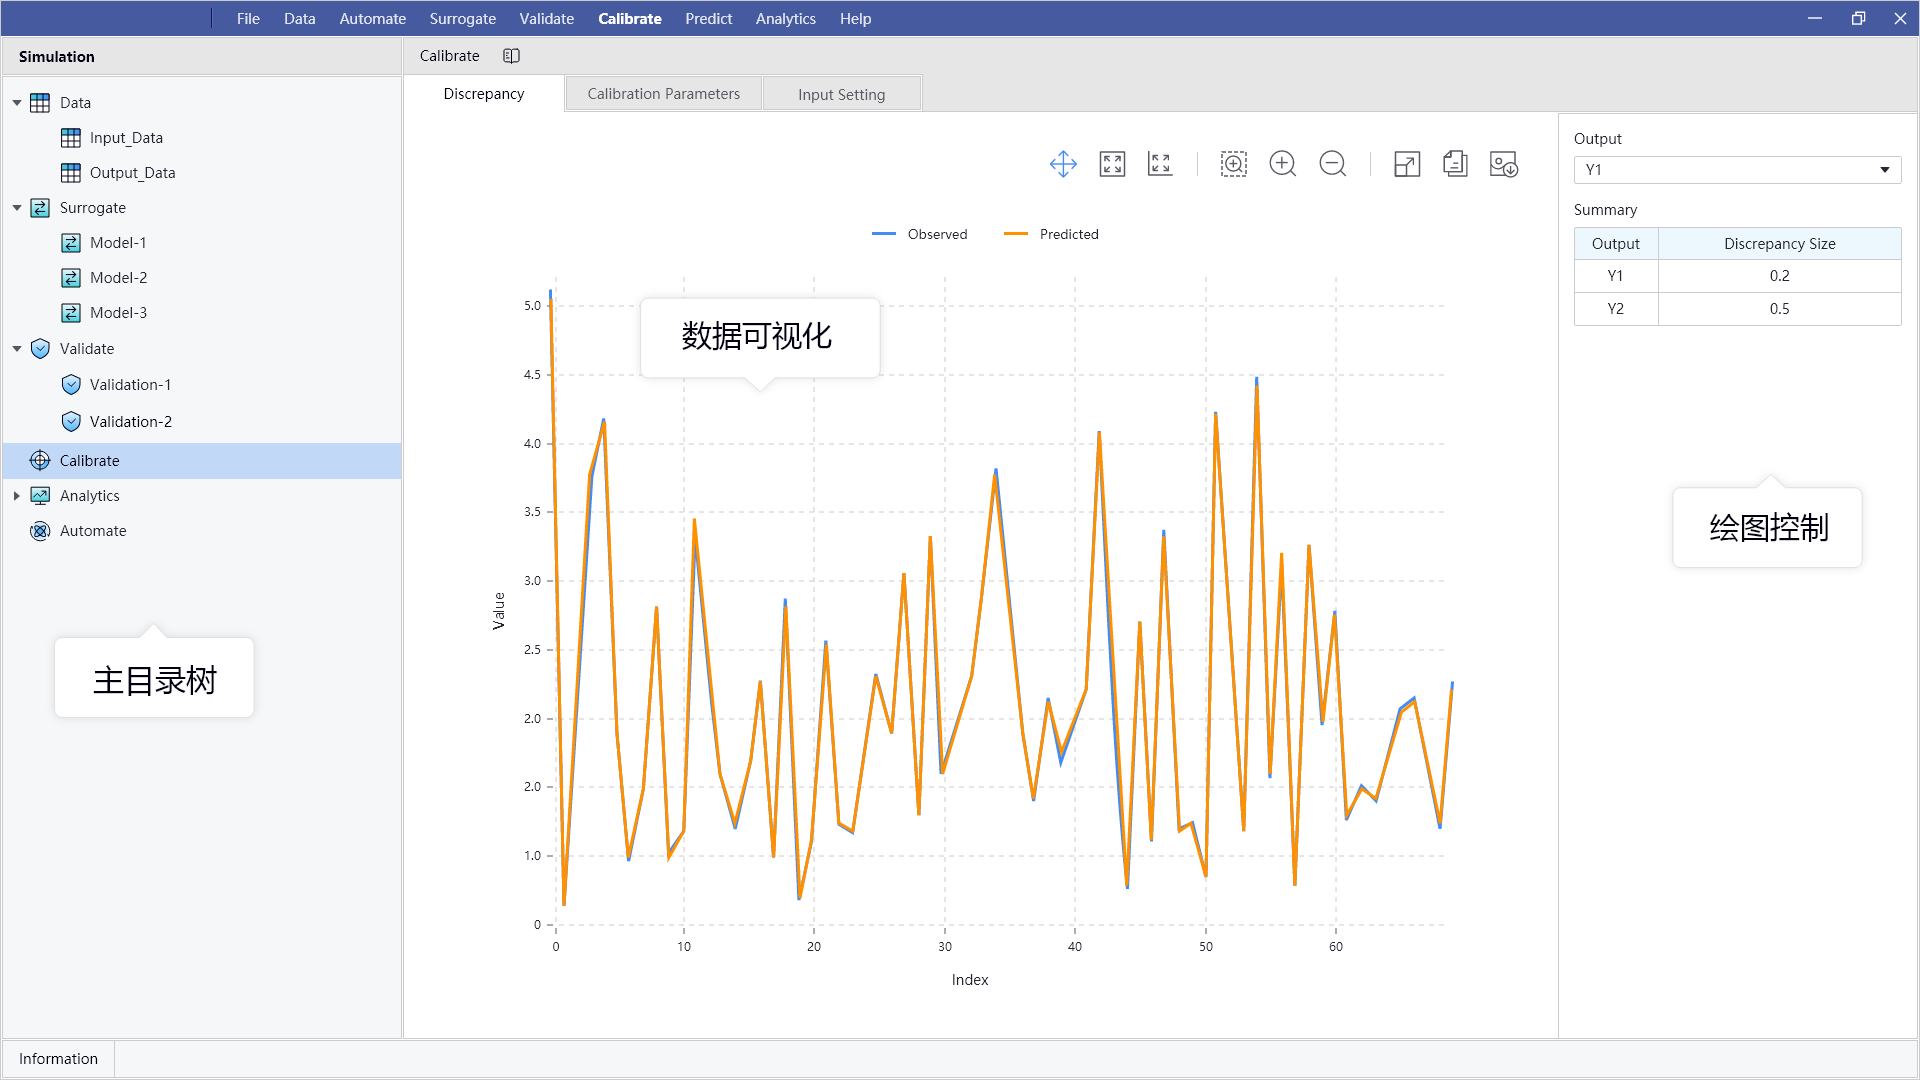Activate box zoom selection tool

(1234, 164)
